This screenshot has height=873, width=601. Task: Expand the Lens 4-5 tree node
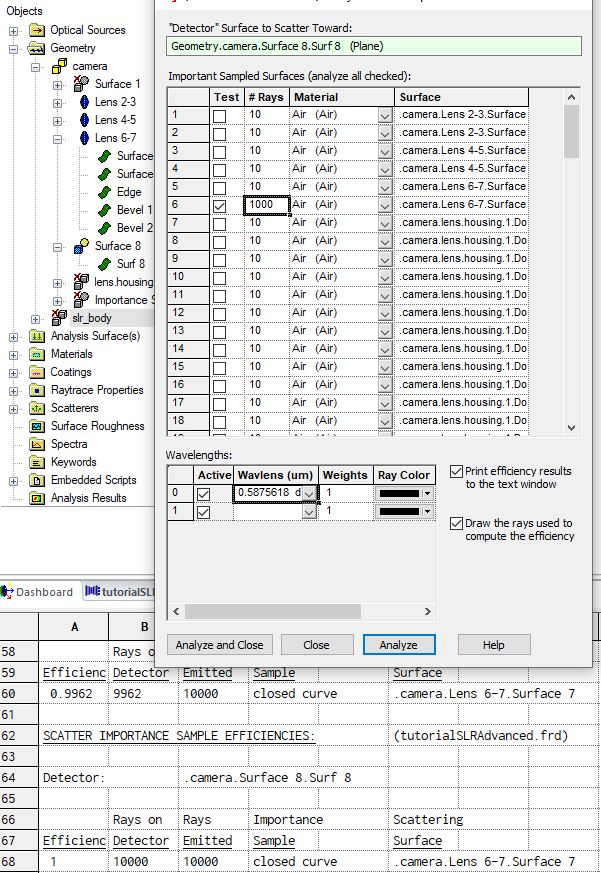tap(57, 120)
